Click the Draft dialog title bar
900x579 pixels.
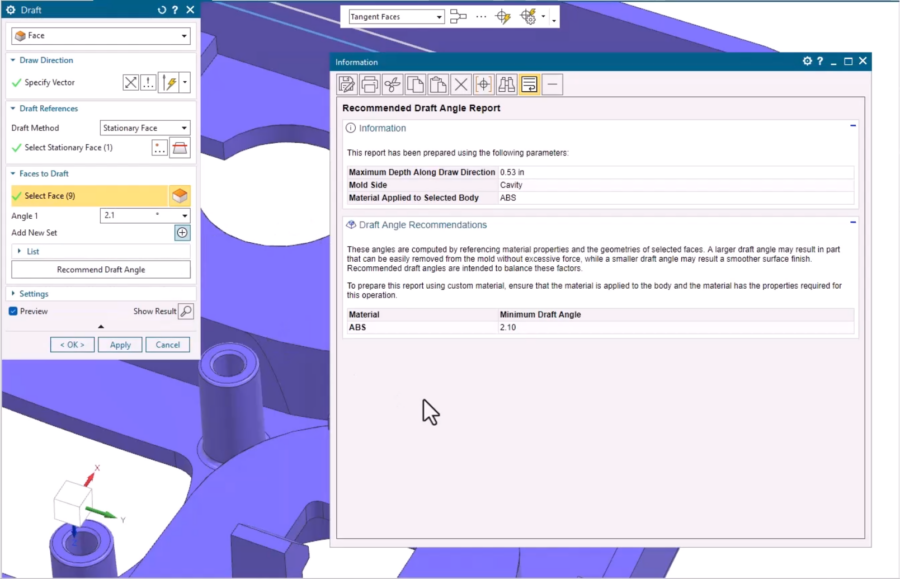pos(70,8)
